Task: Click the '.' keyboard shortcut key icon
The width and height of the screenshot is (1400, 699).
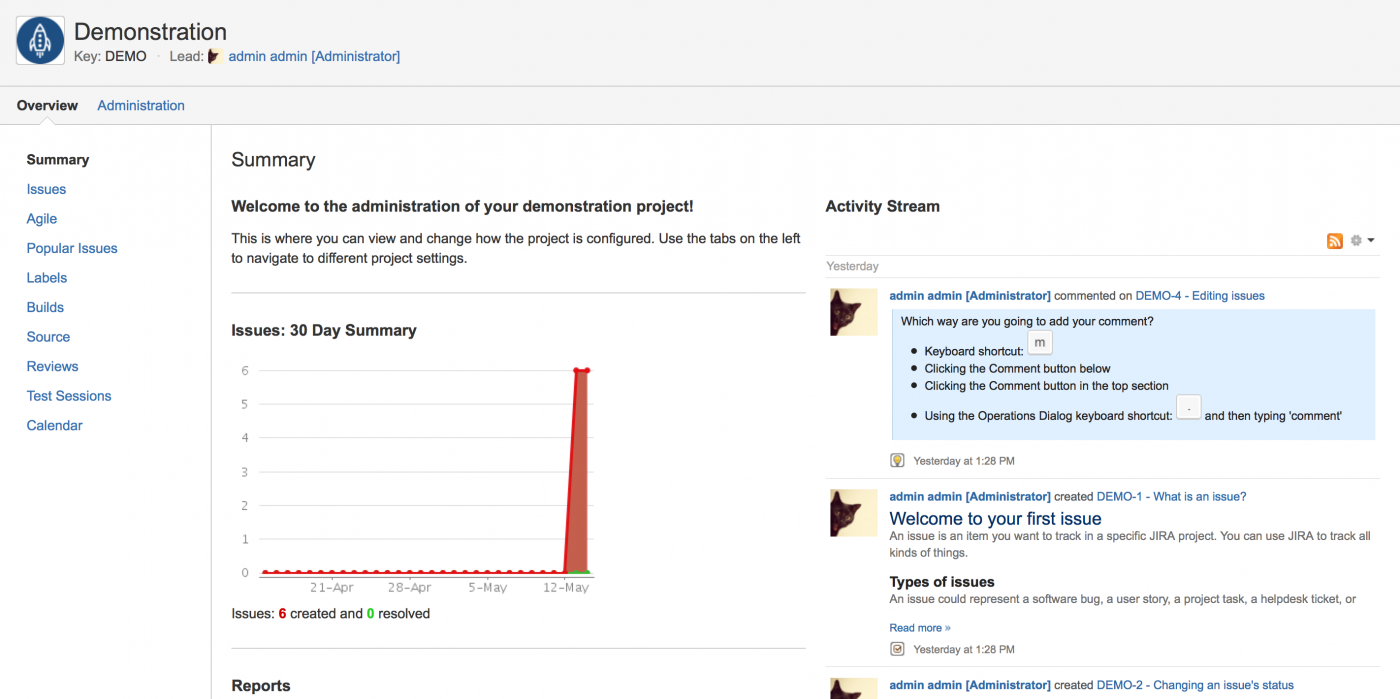Action: tap(1188, 407)
